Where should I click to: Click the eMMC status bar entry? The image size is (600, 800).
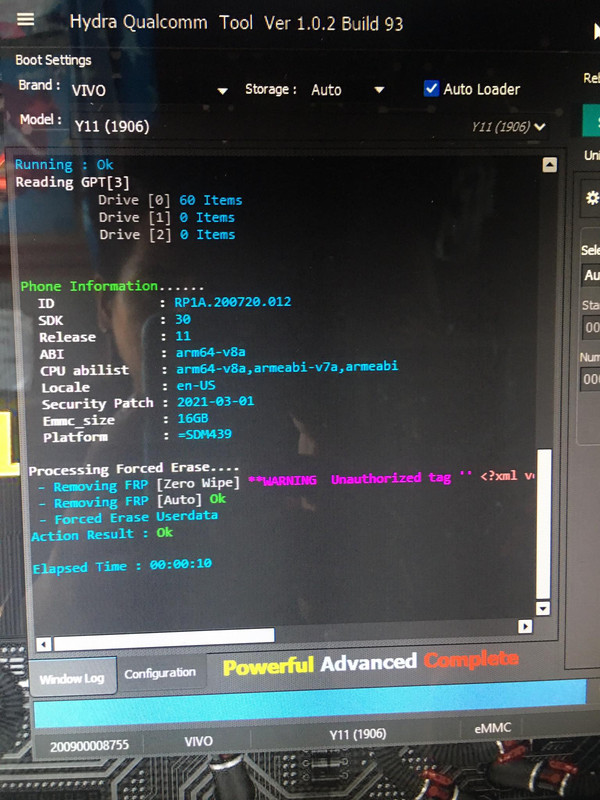coord(492,728)
